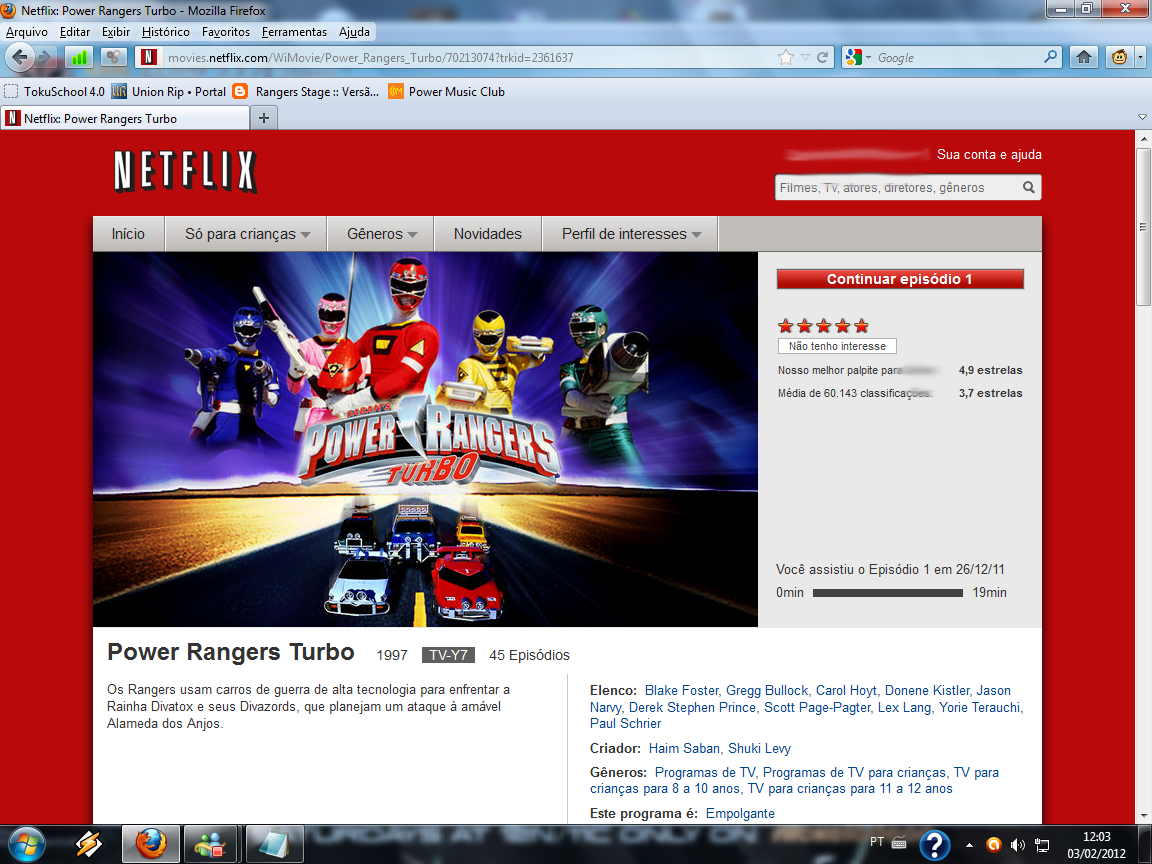Viewport: 1152px width, 864px height.
Task: Open the Gêneros dropdown menu
Action: coord(380,233)
